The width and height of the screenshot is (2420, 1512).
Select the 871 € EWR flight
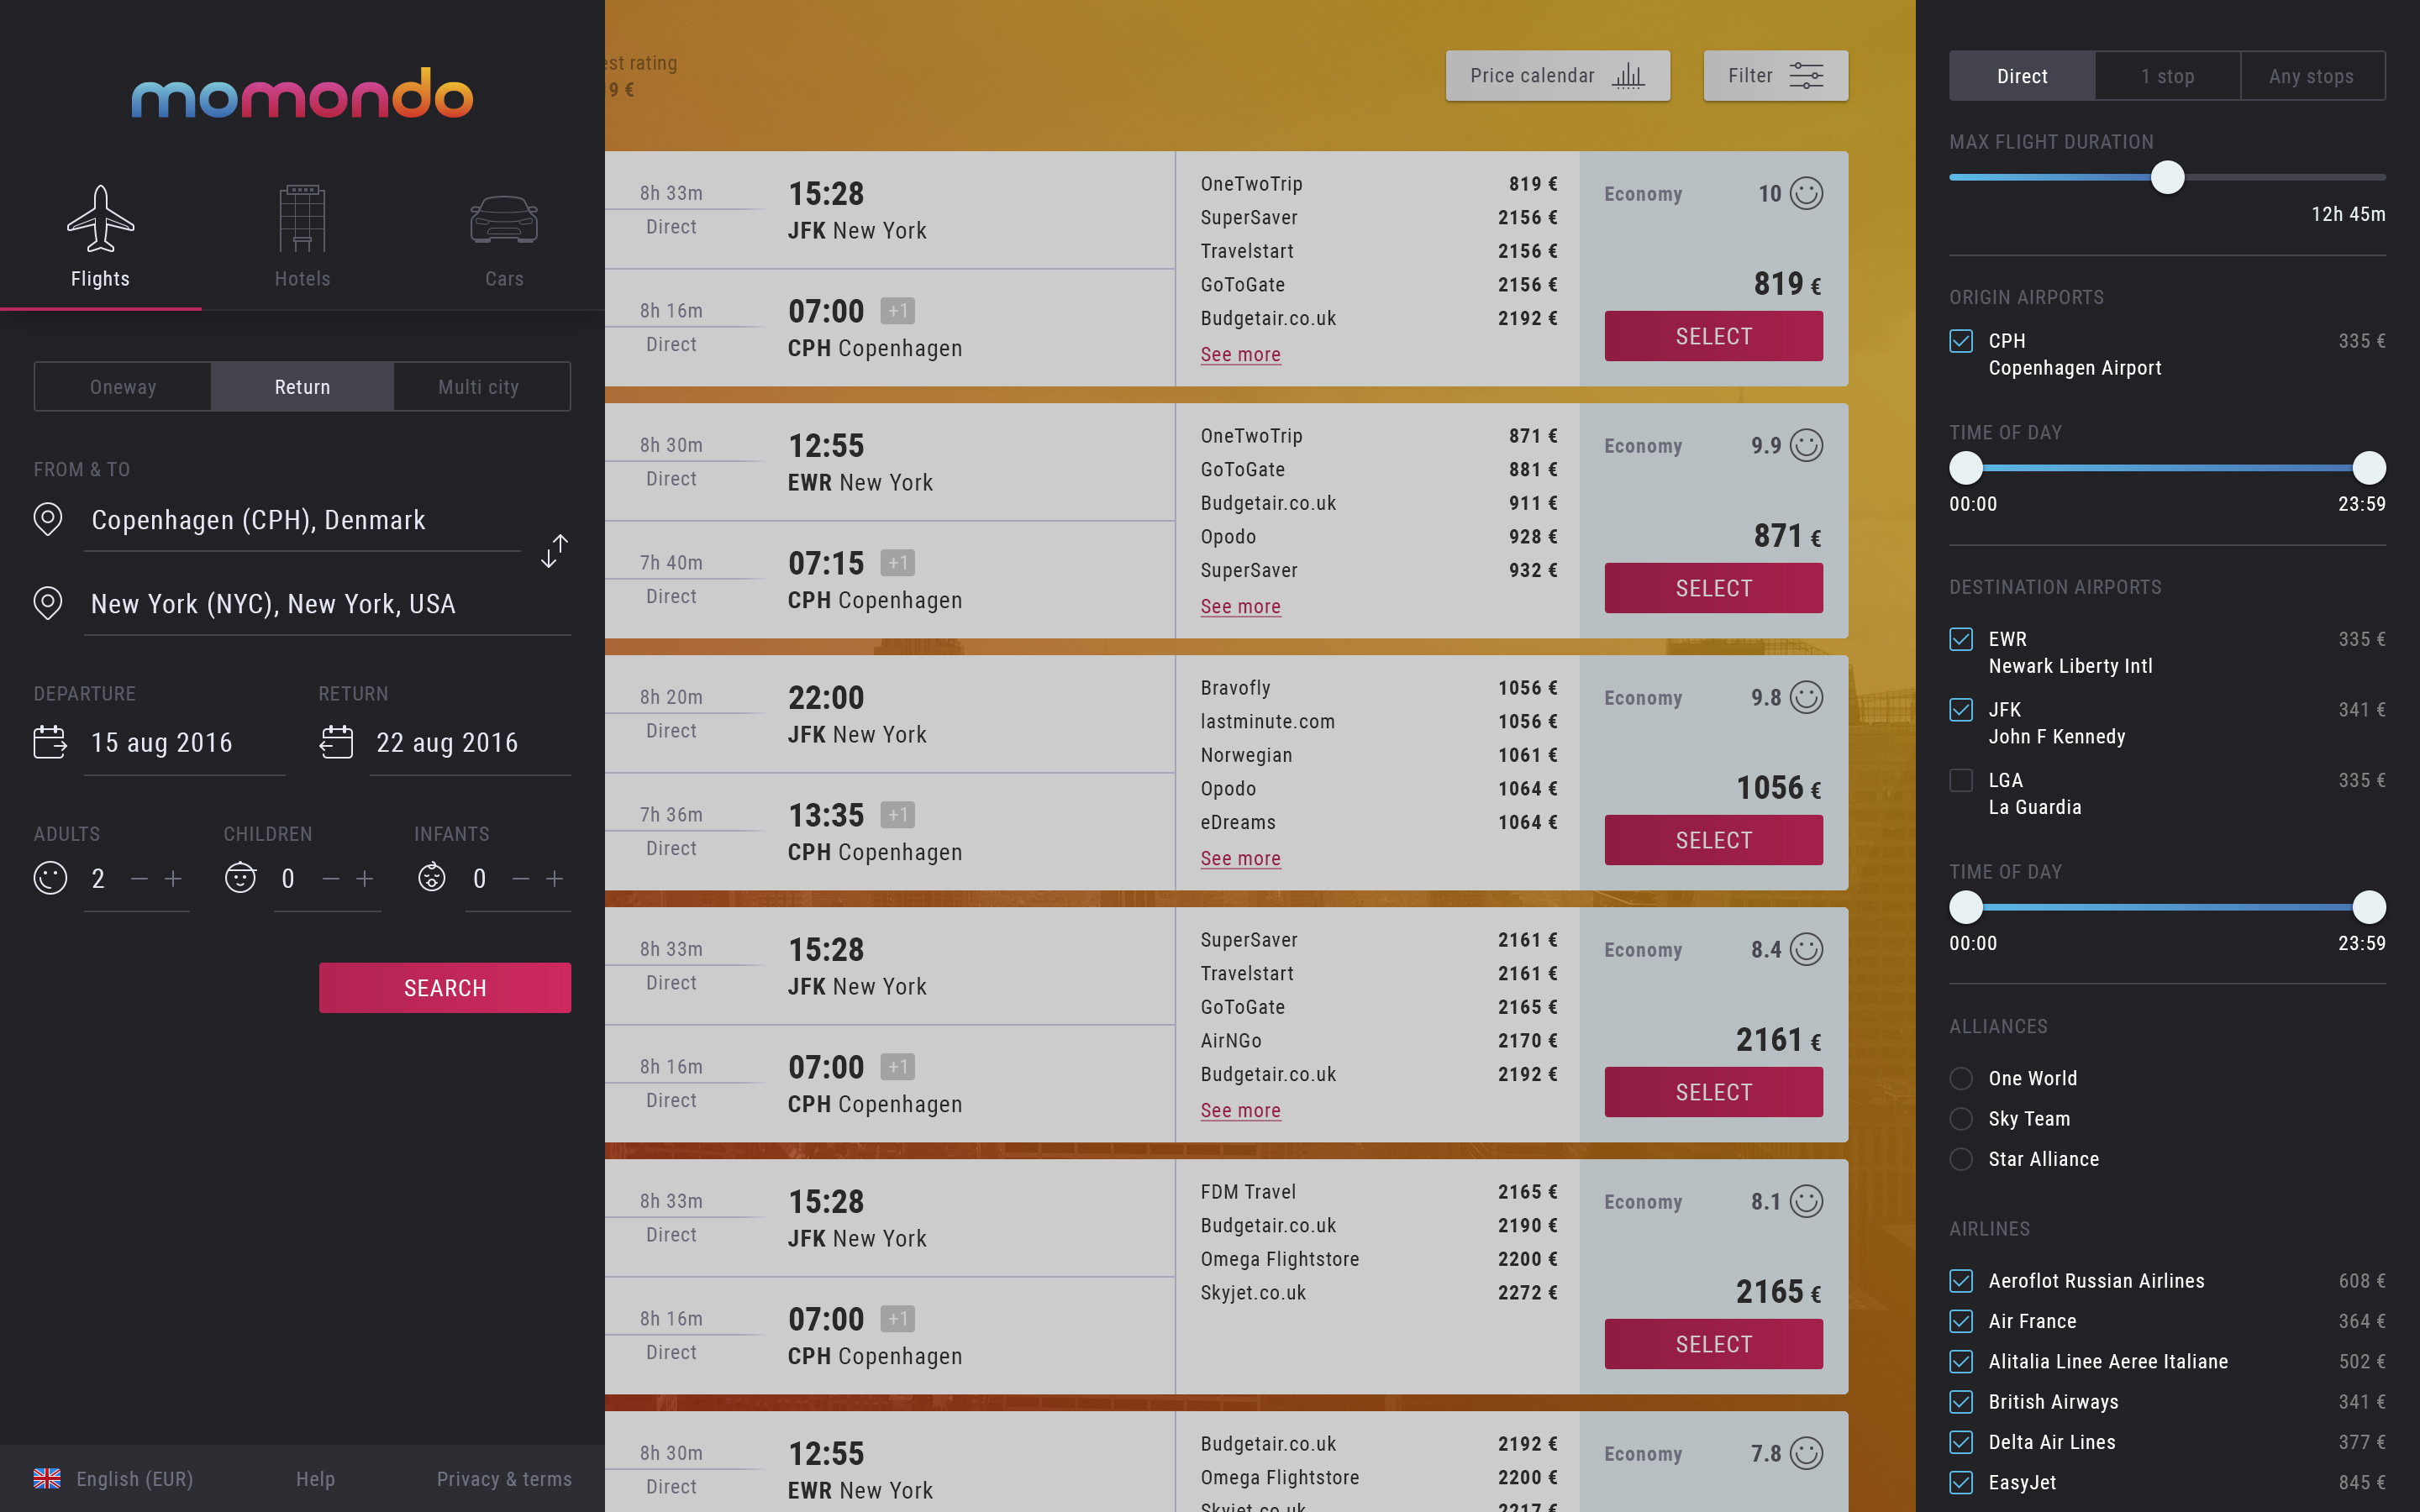pos(1713,588)
